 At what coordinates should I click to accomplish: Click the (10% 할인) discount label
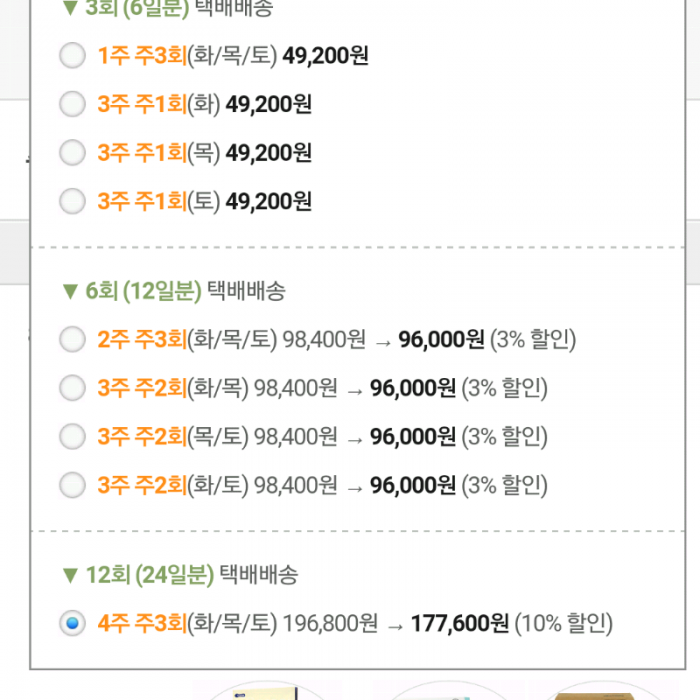563,625
